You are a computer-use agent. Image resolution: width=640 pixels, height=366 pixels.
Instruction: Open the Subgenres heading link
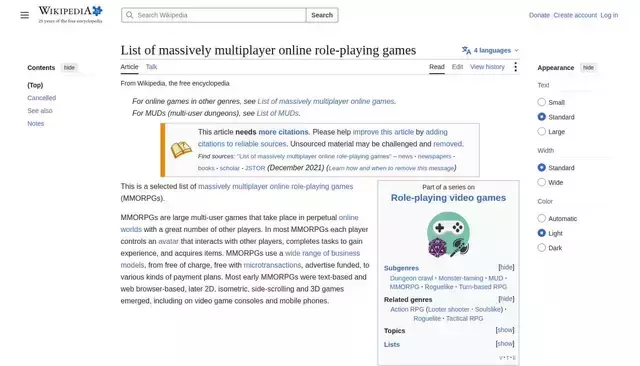coord(401,268)
